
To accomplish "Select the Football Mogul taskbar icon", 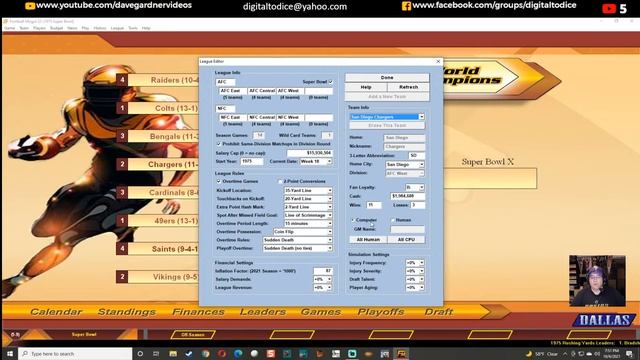I will click(x=401, y=353).
